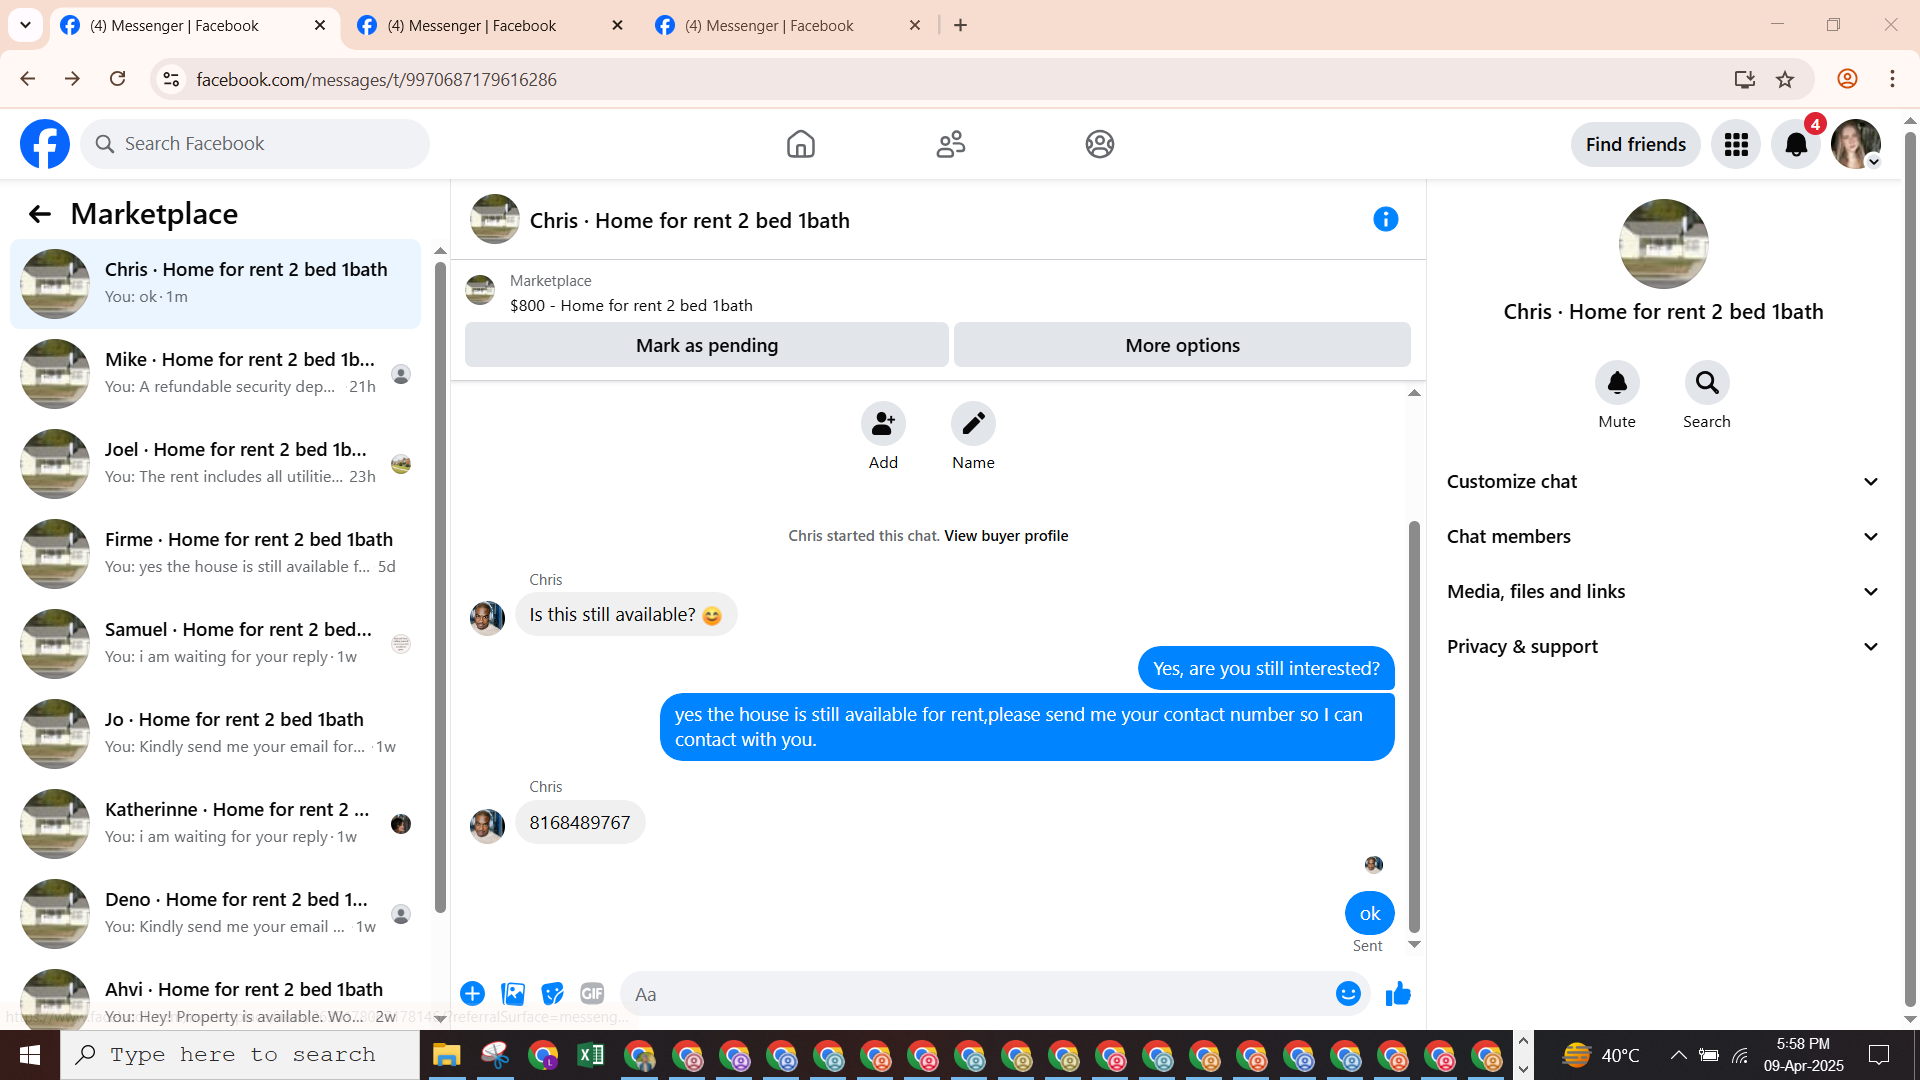
Task: Install app icon in address bar
Action: [1745, 79]
